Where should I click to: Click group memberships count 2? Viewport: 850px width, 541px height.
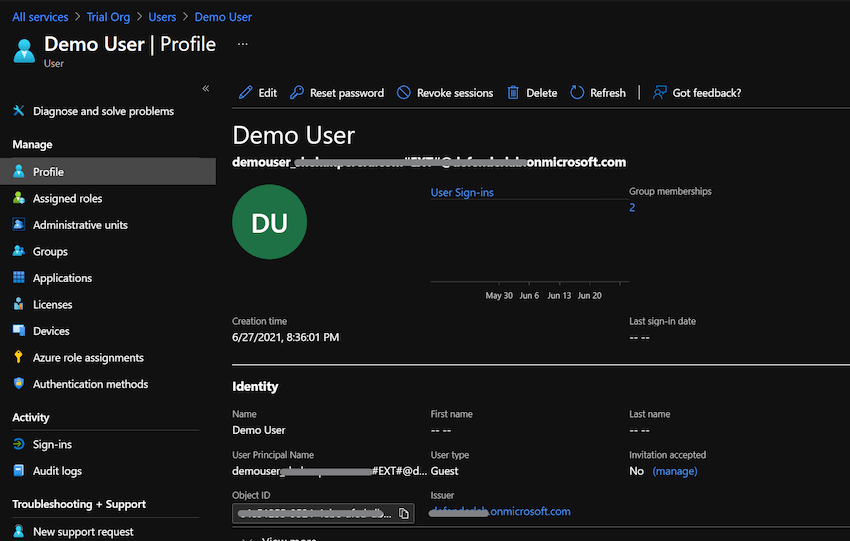(x=632, y=208)
